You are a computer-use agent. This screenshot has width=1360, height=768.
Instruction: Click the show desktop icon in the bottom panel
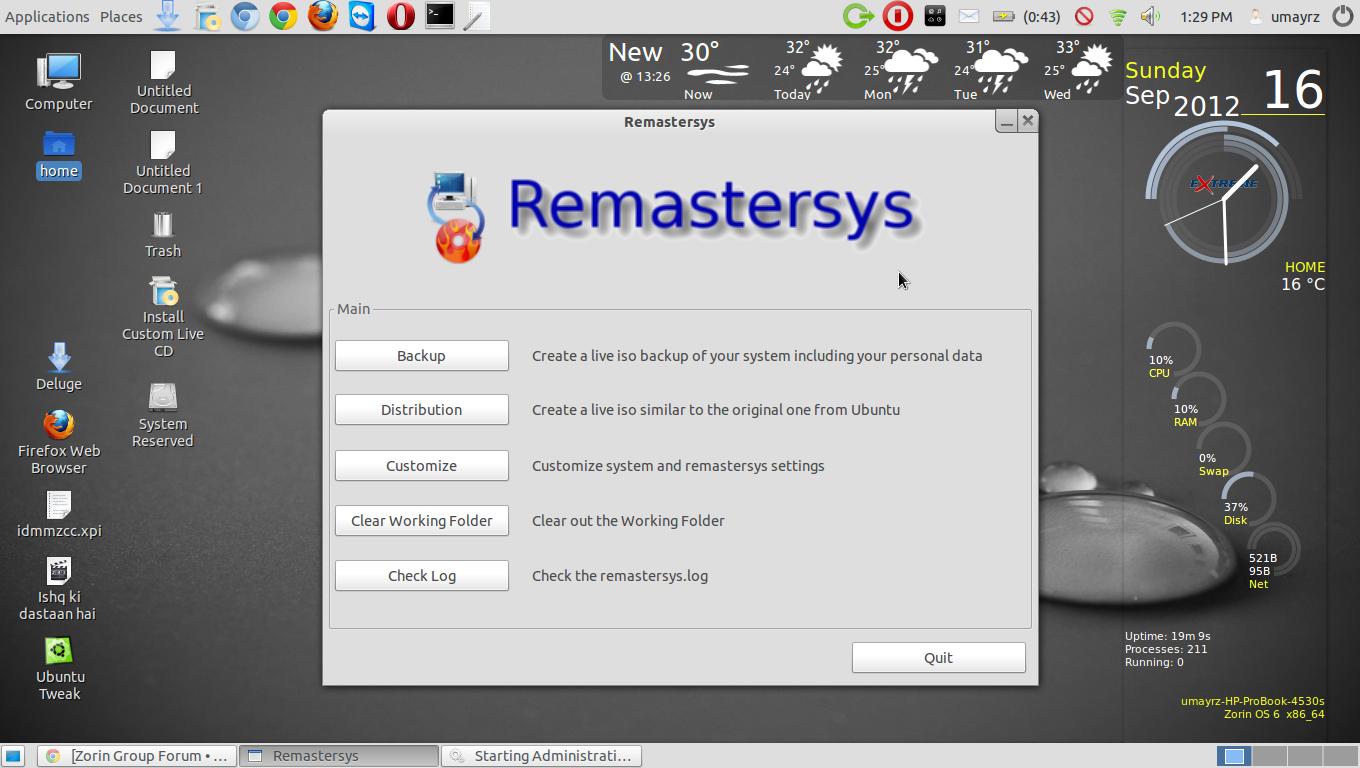tap(13, 756)
